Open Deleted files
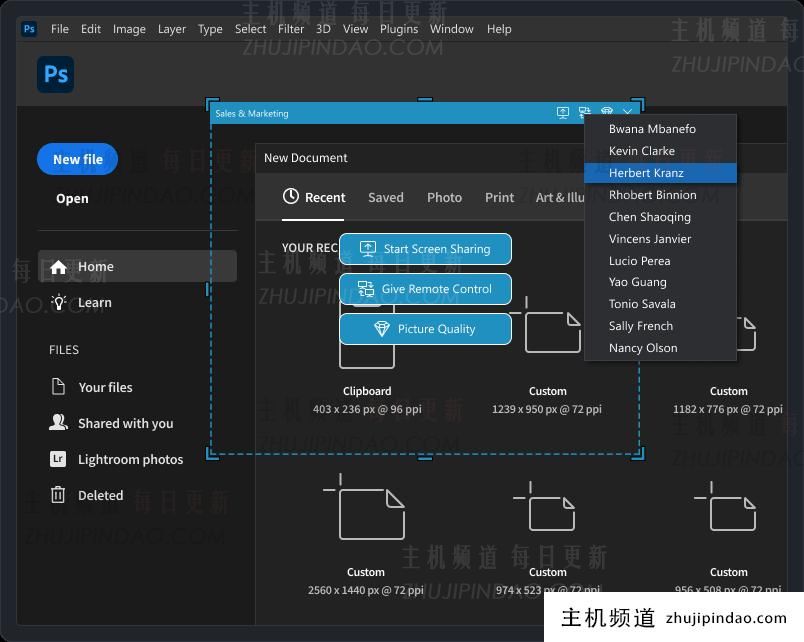The width and height of the screenshot is (804, 642). pos(100,495)
